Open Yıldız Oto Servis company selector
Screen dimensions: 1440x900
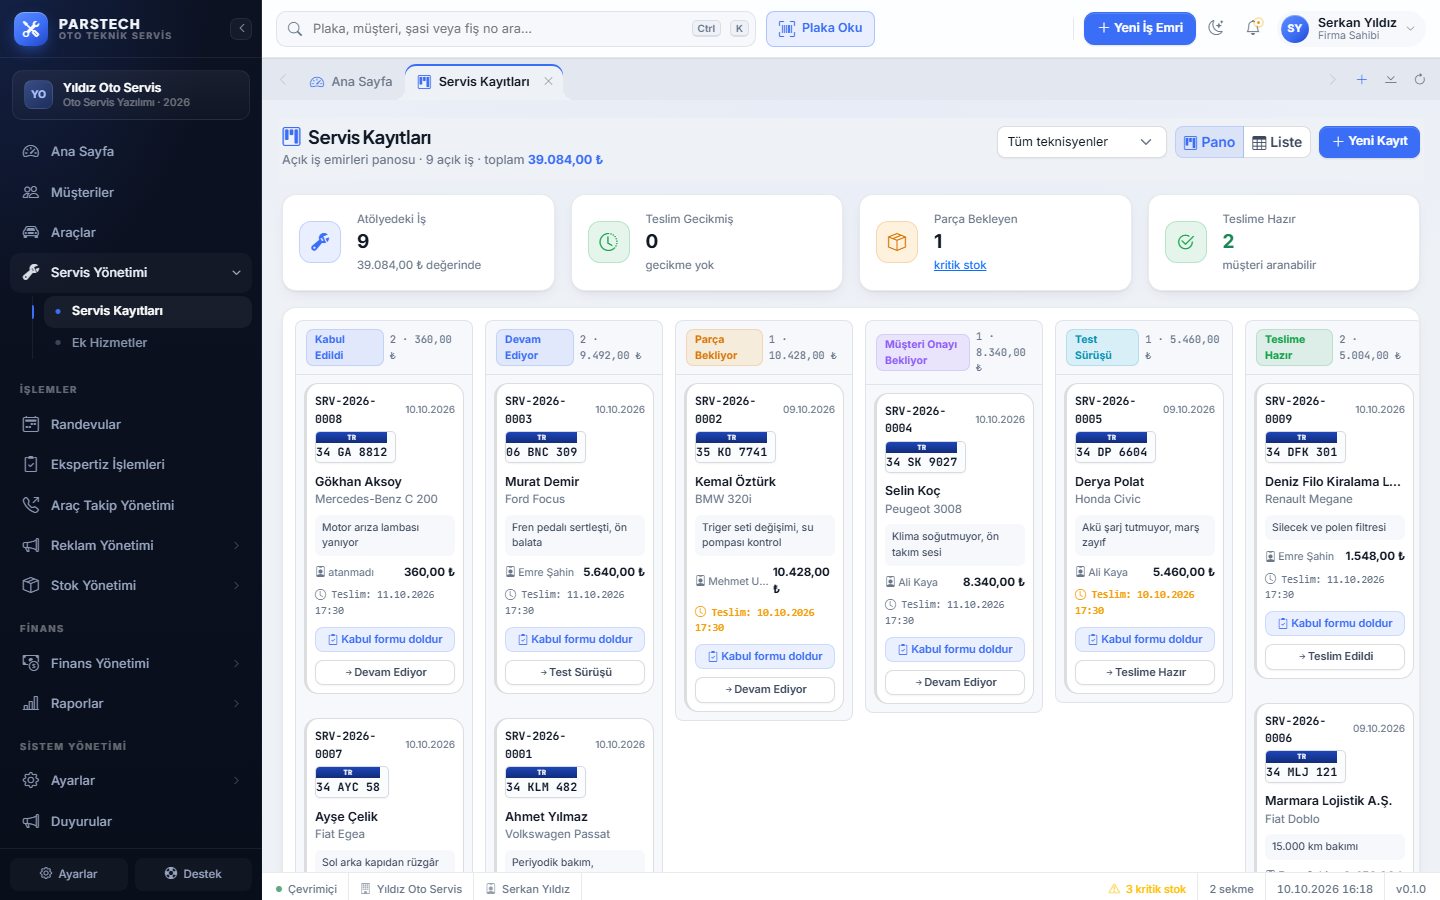tap(131, 95)
